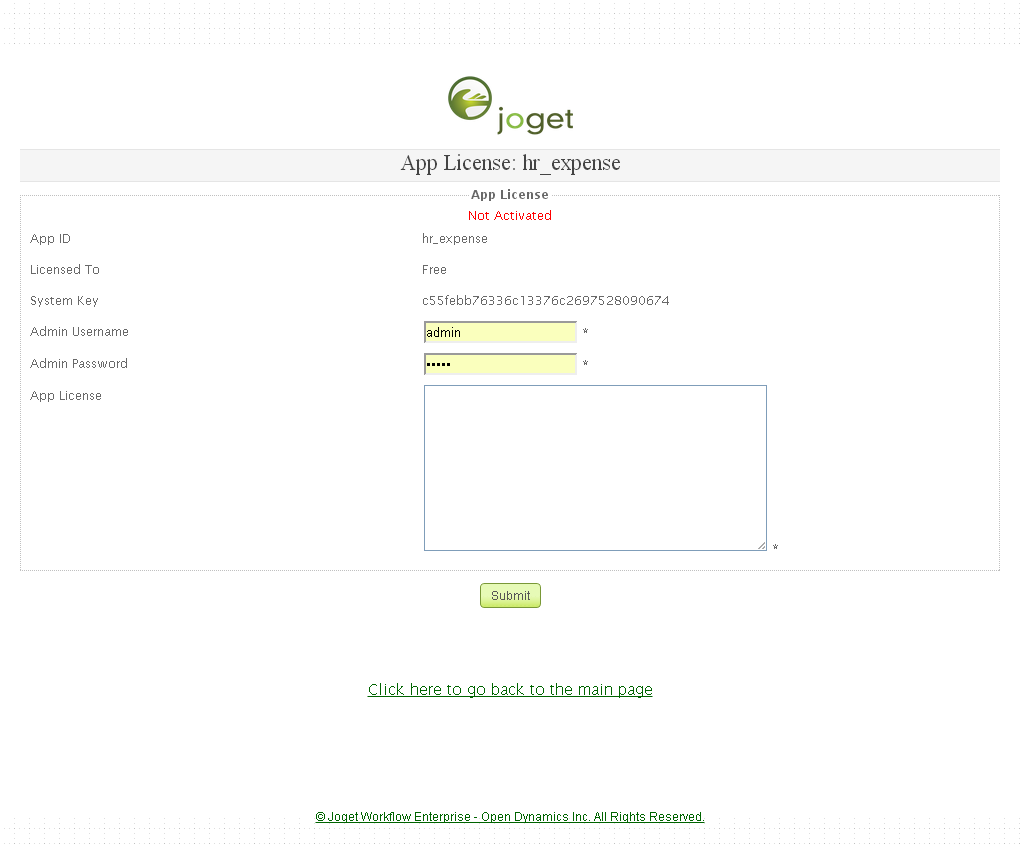Click the Joget logo at top
This screenshot has height=844, width=1020.
click(x=510, y=105)
